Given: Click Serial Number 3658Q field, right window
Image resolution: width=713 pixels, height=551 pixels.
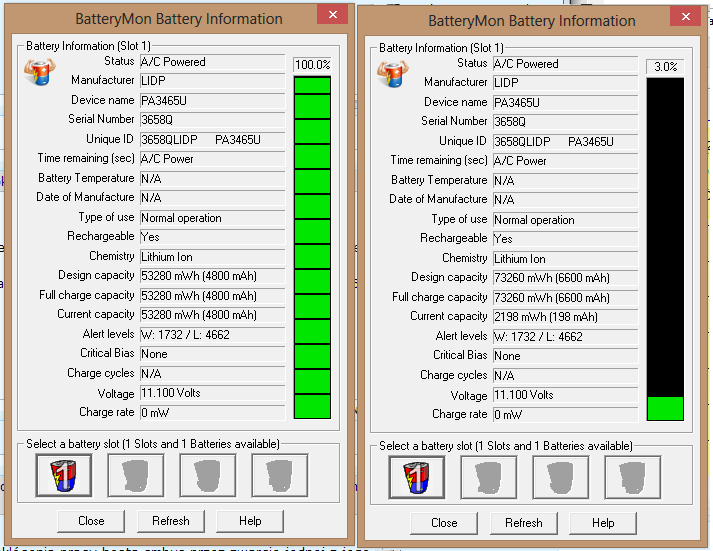Looking at the screenshot, I should click(x=565, y=122).
